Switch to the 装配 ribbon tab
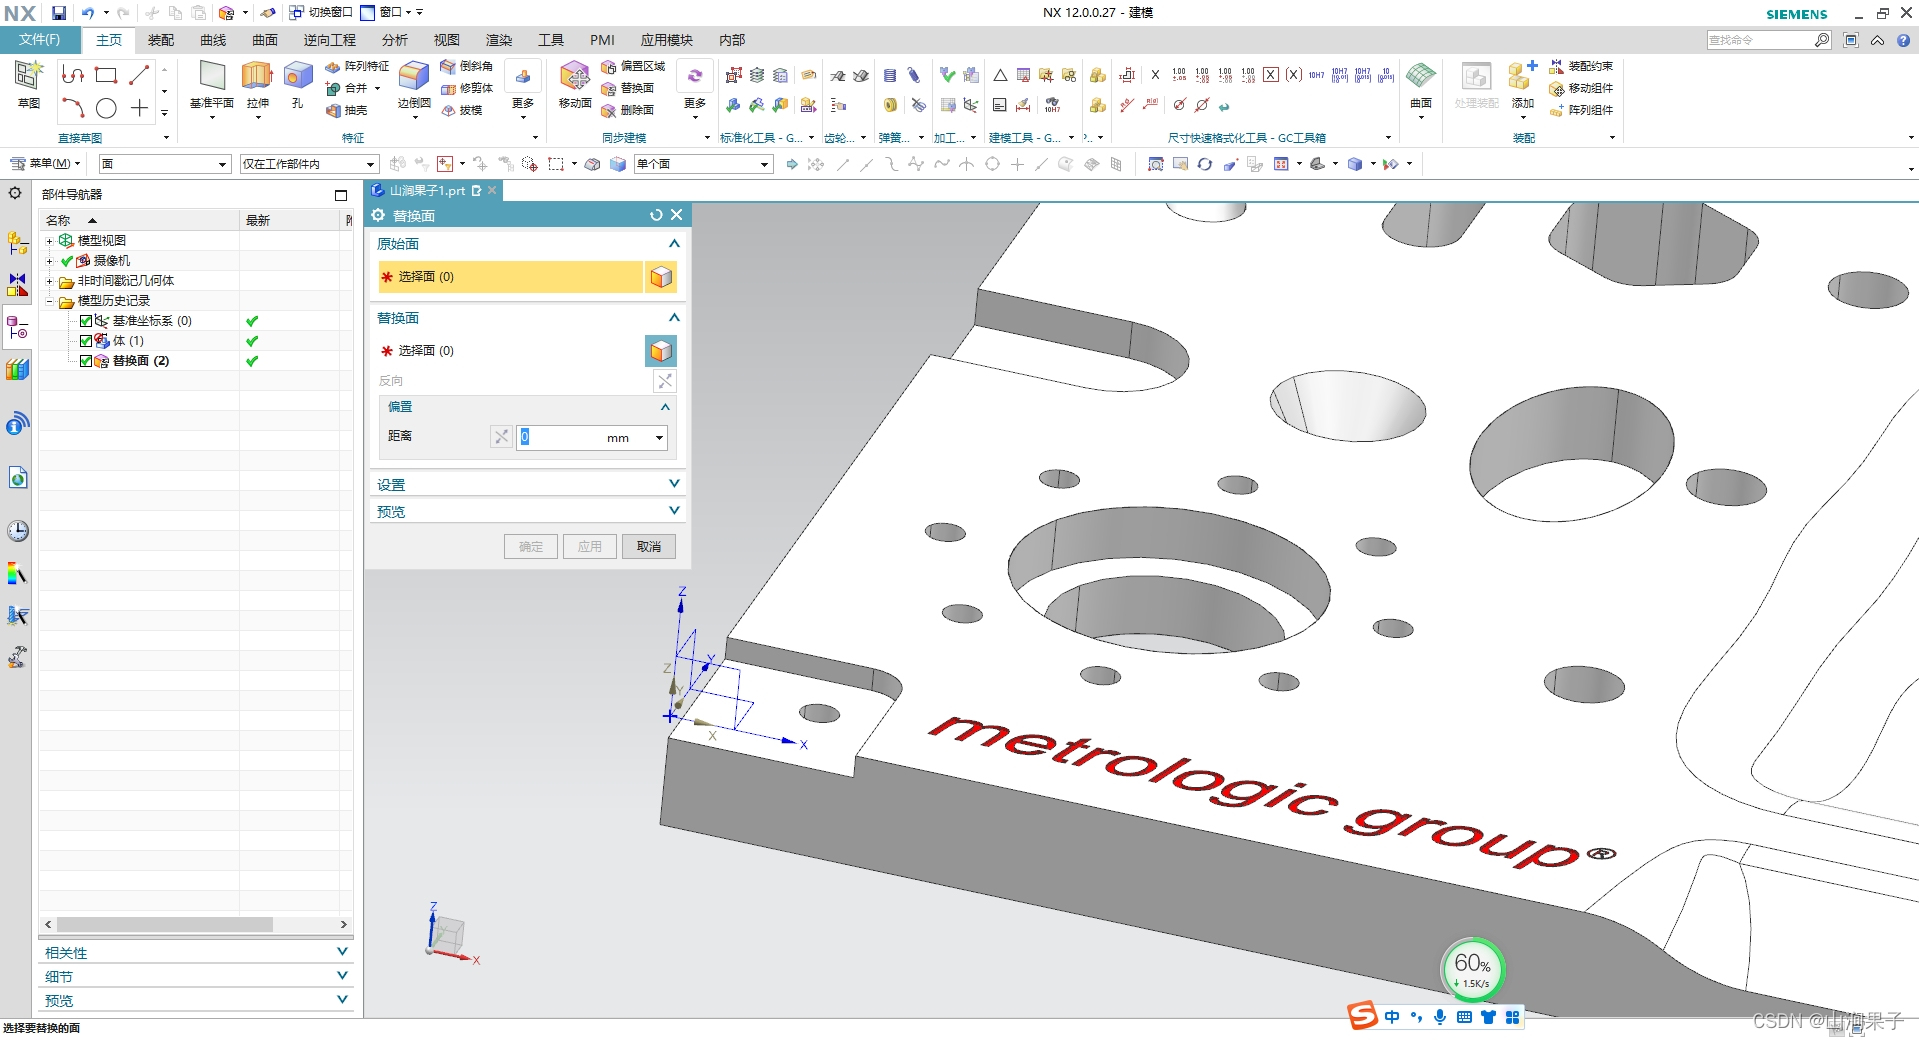1919x1040 pixels. click(x=161, y=40)
